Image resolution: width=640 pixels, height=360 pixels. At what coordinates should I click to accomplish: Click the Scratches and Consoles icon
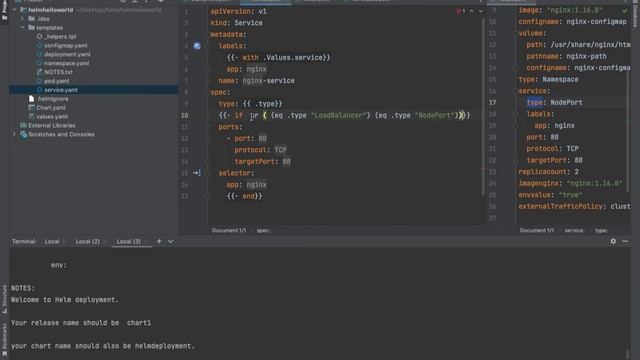click(x=24, y=134)
